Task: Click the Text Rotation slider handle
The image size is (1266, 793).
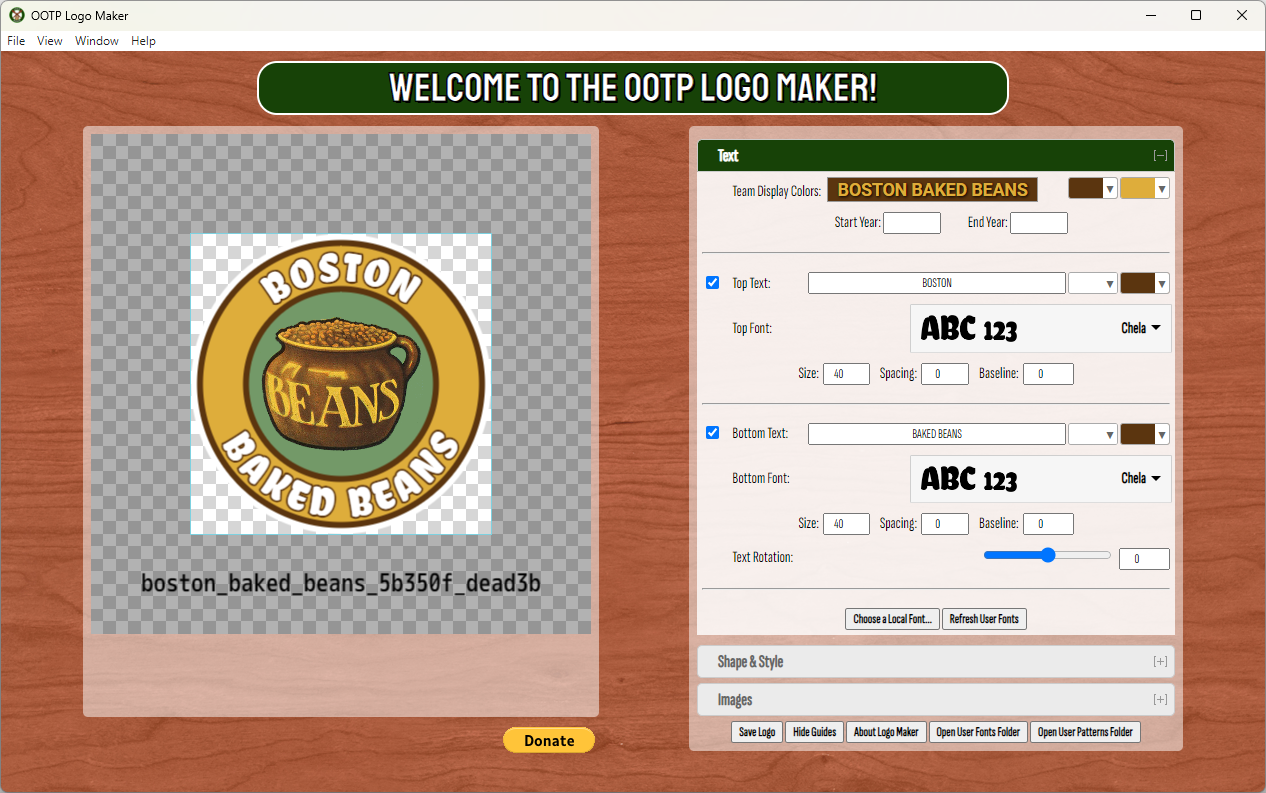Action: pyautogui.click(x=1047, y=554)
